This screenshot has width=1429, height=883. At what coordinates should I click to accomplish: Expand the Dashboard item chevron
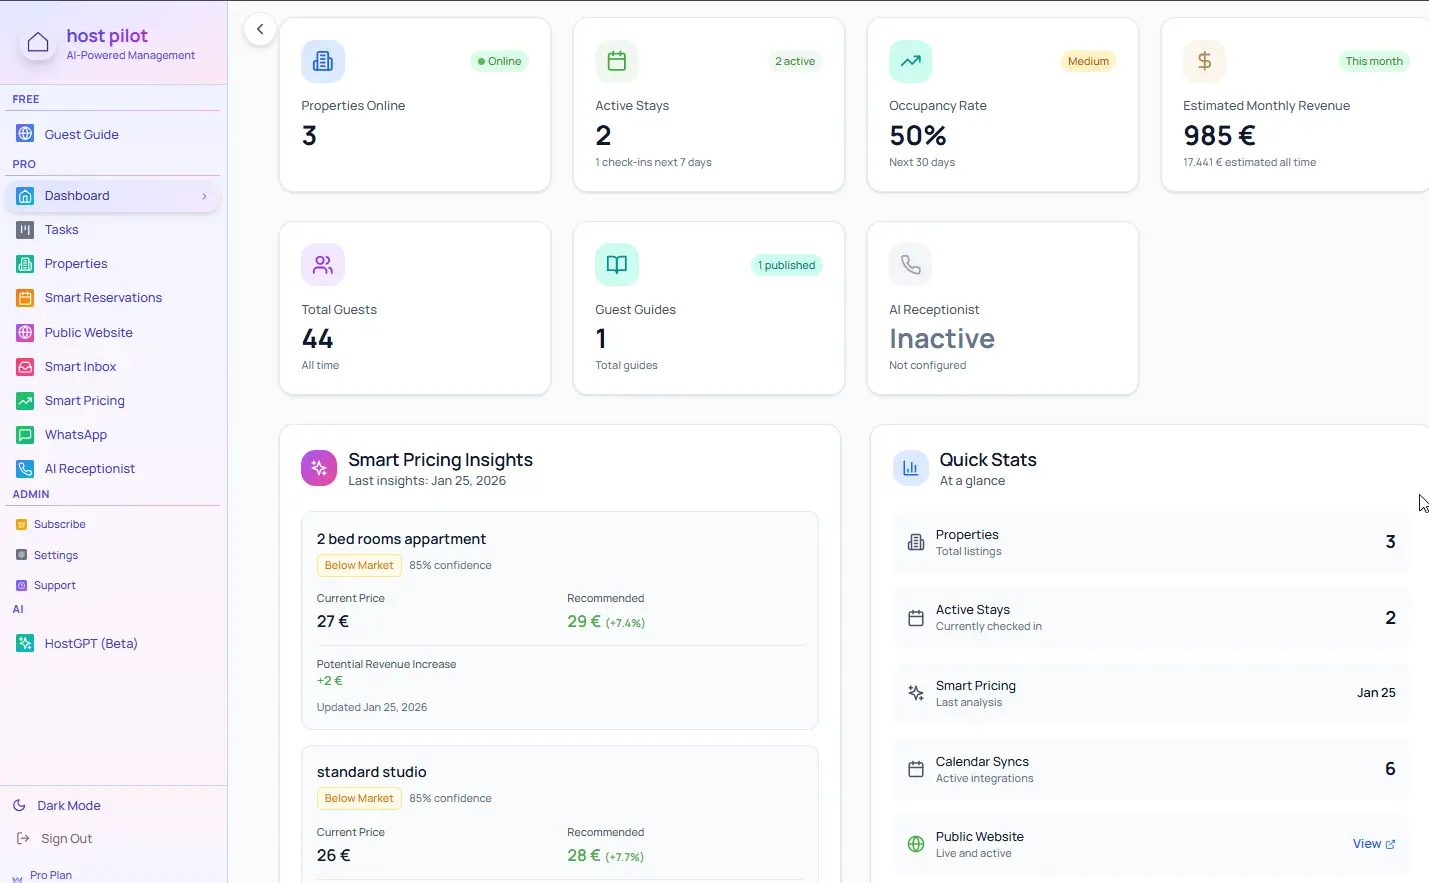coord(203,196)
